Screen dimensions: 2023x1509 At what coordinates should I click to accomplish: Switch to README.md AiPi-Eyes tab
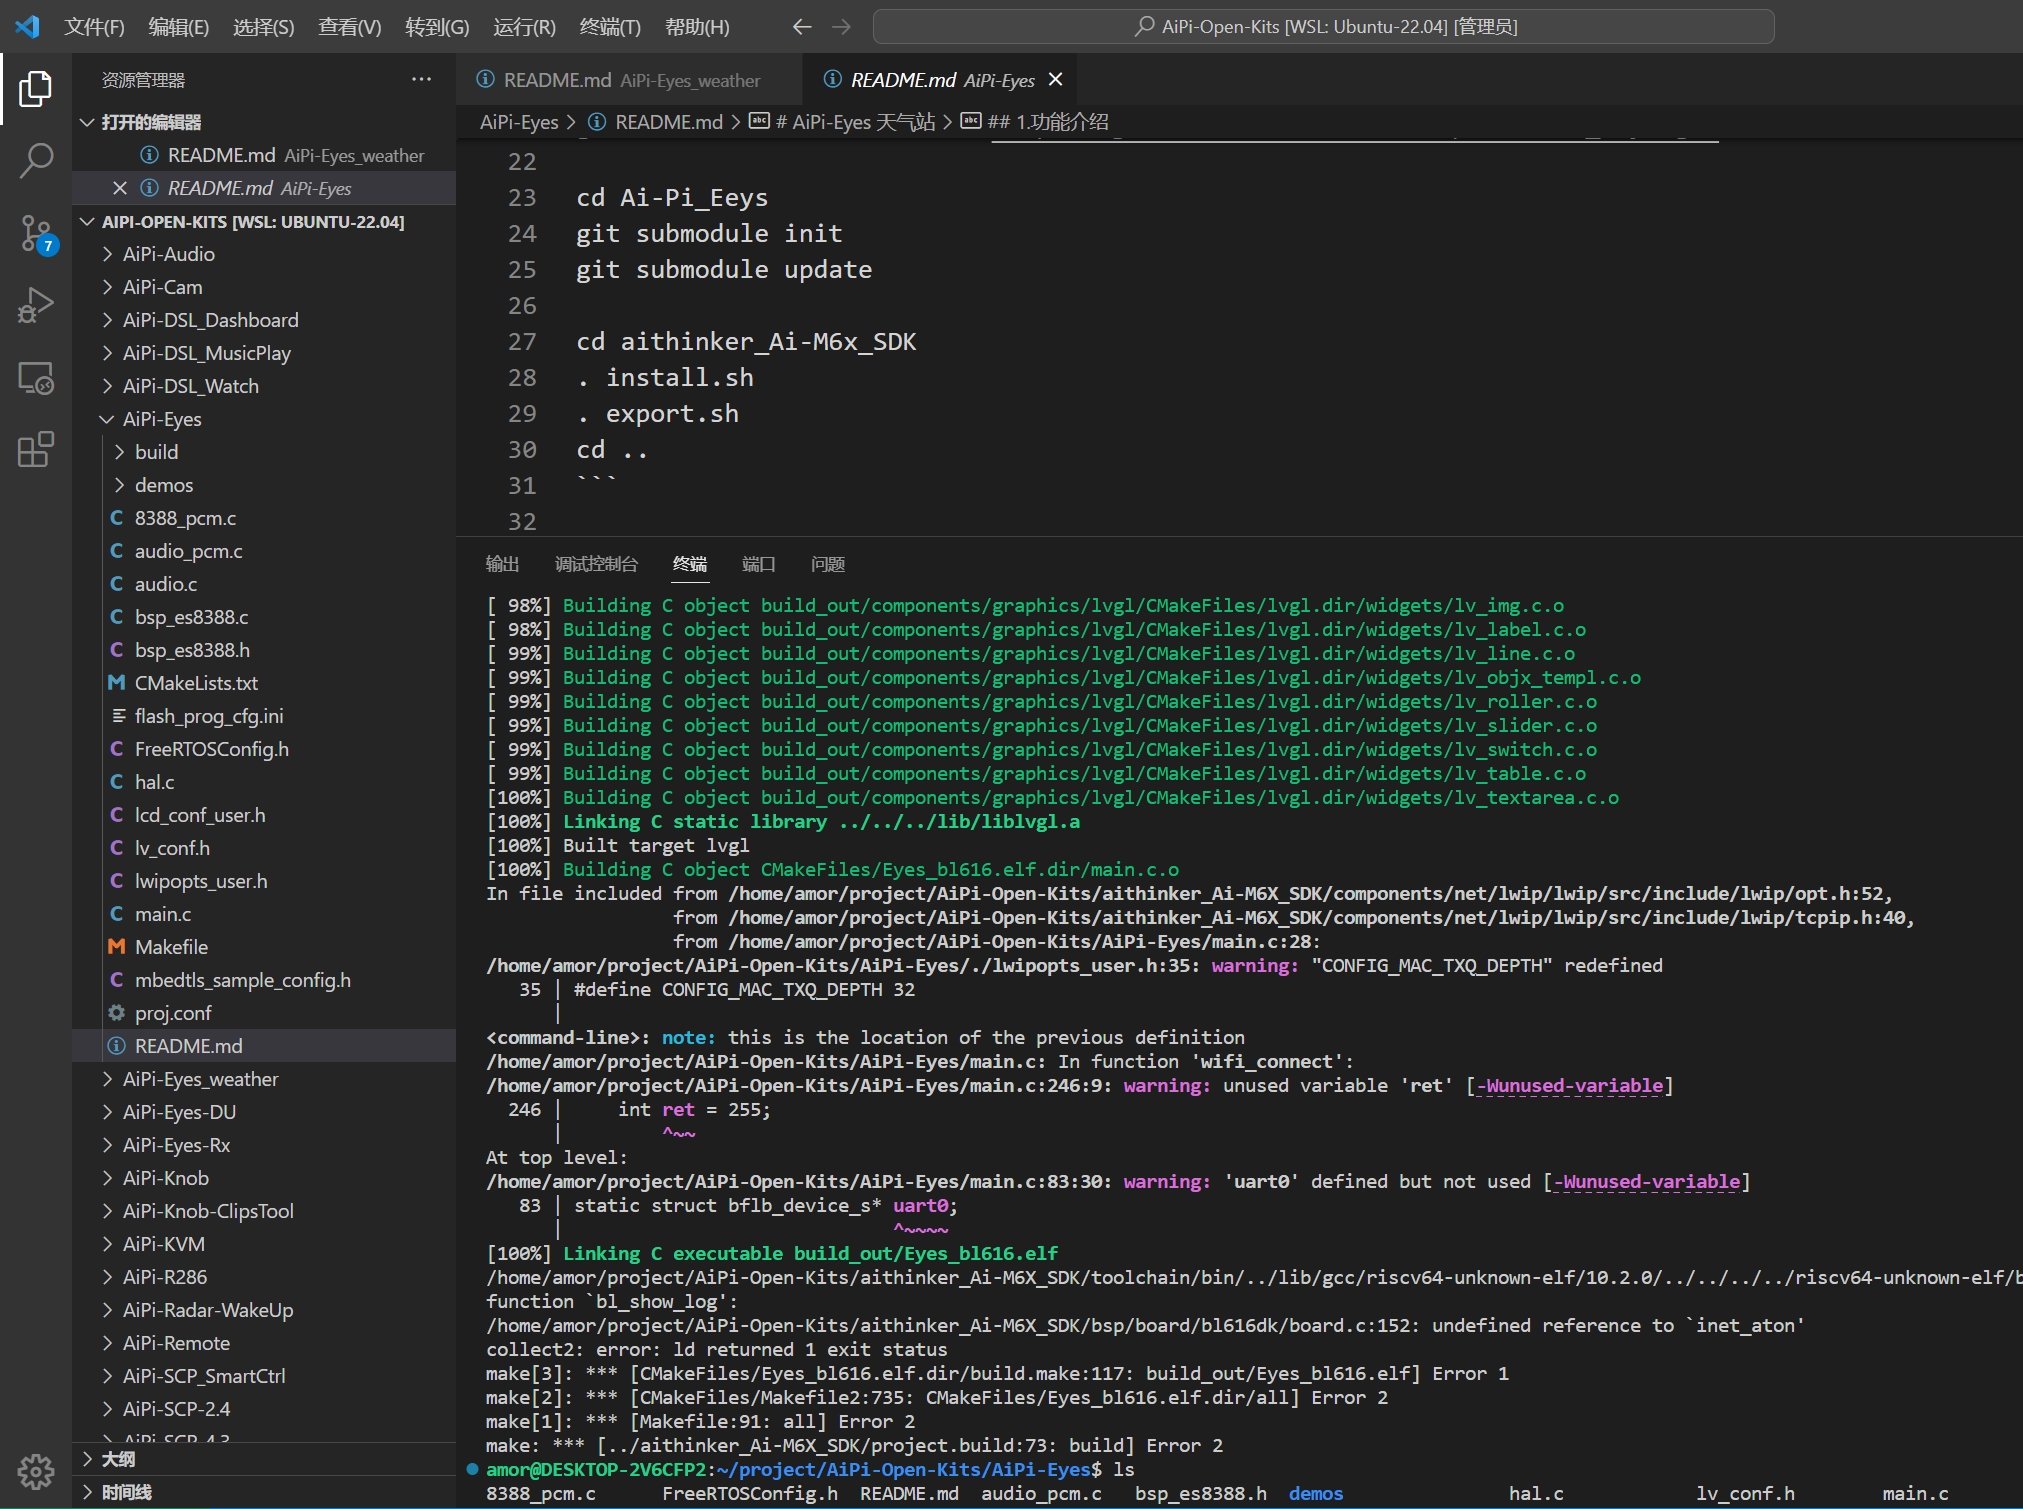coord(940,80)
